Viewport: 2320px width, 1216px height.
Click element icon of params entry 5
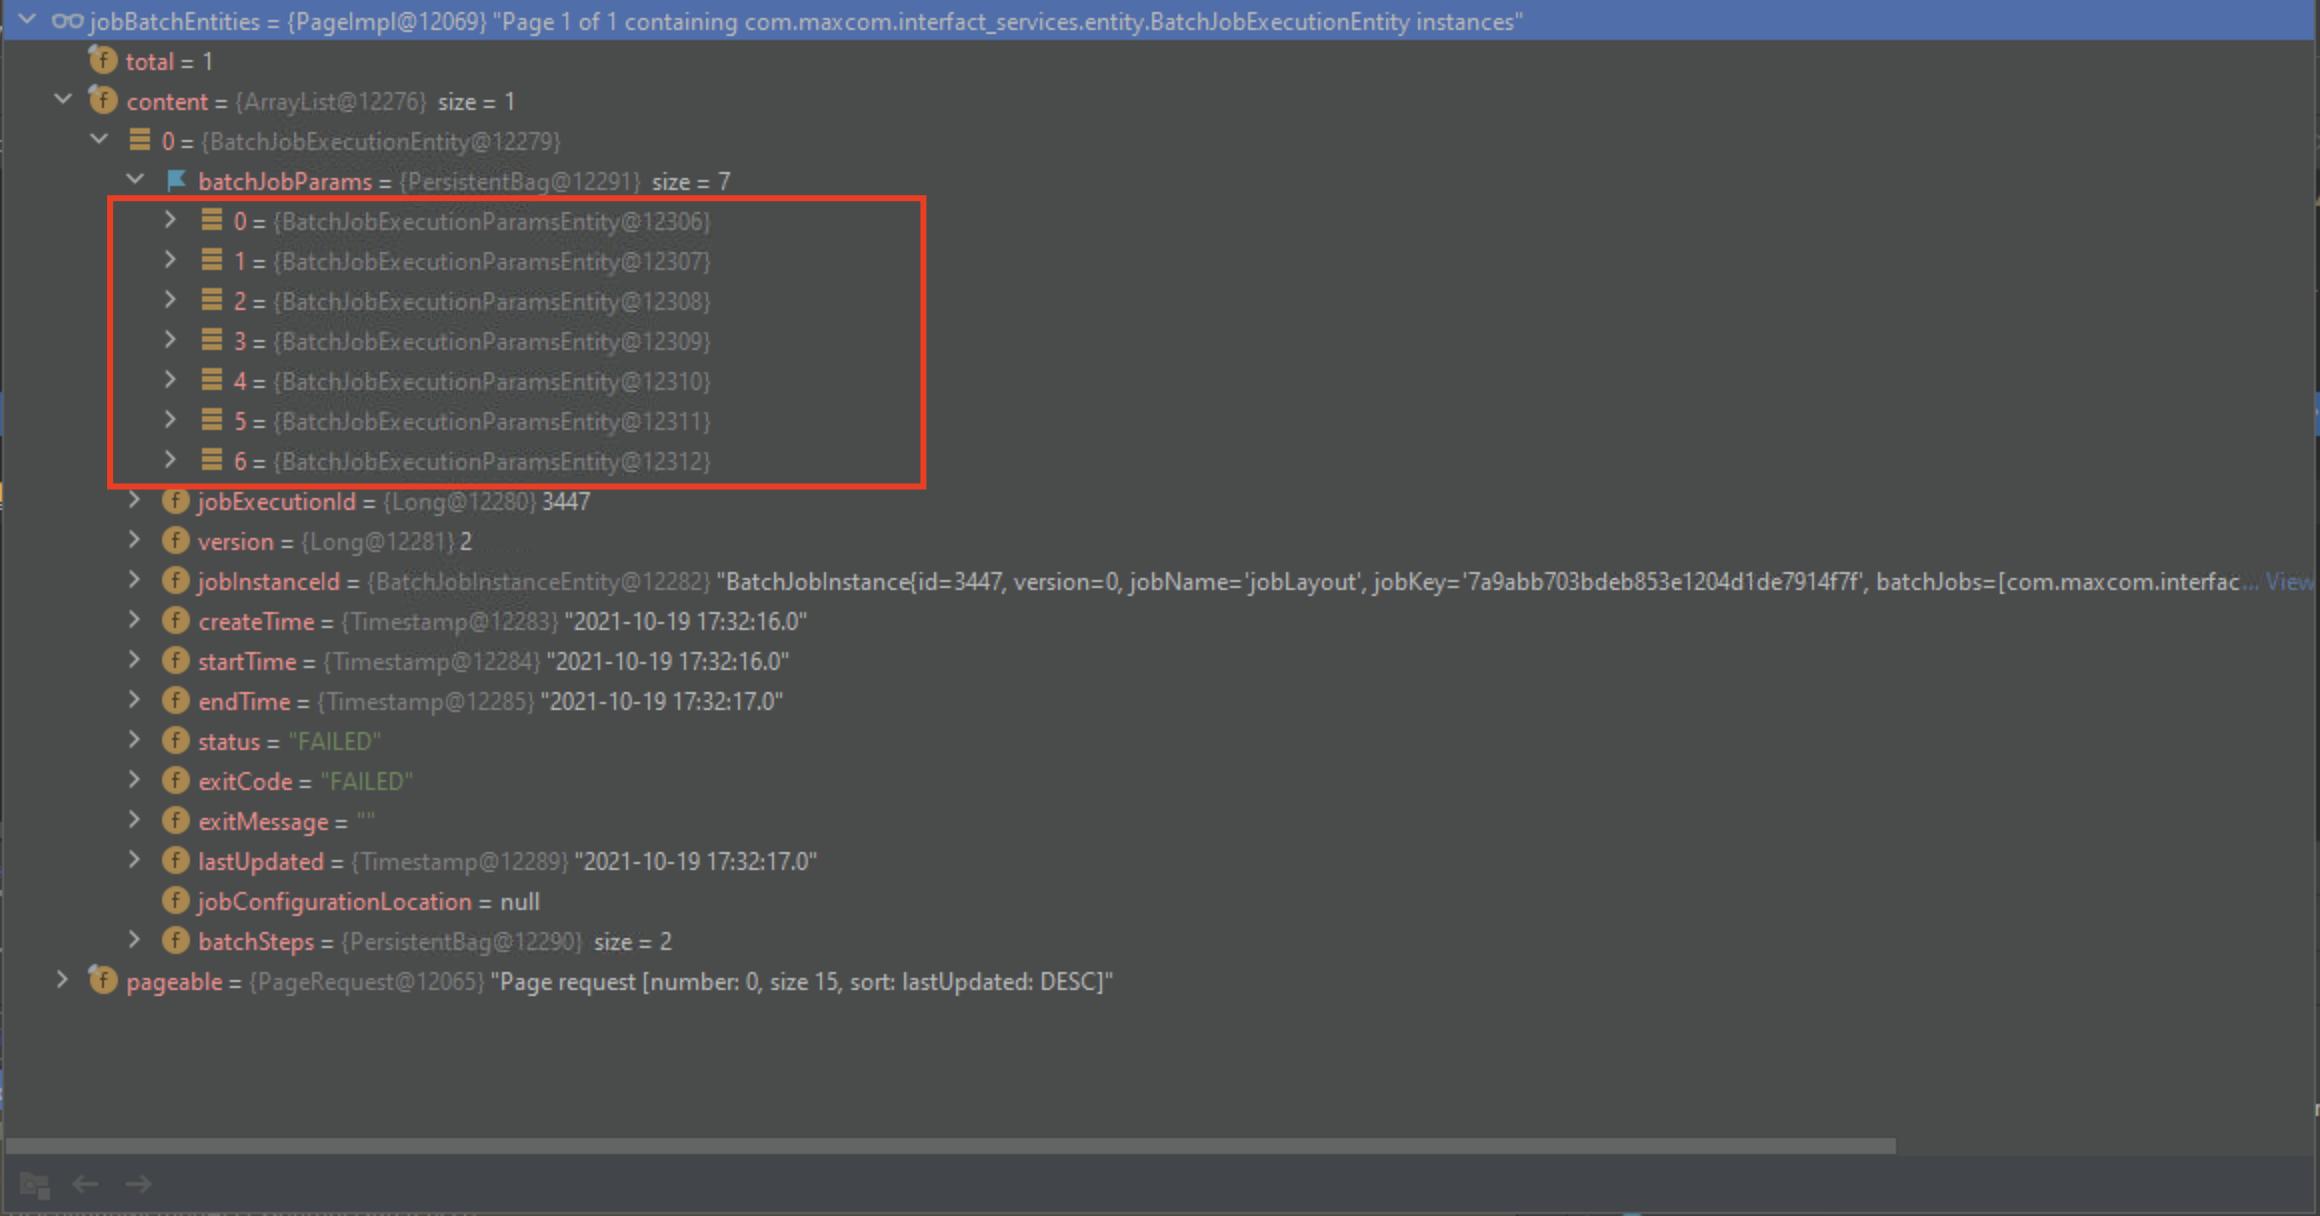click(x=212, y=420)
